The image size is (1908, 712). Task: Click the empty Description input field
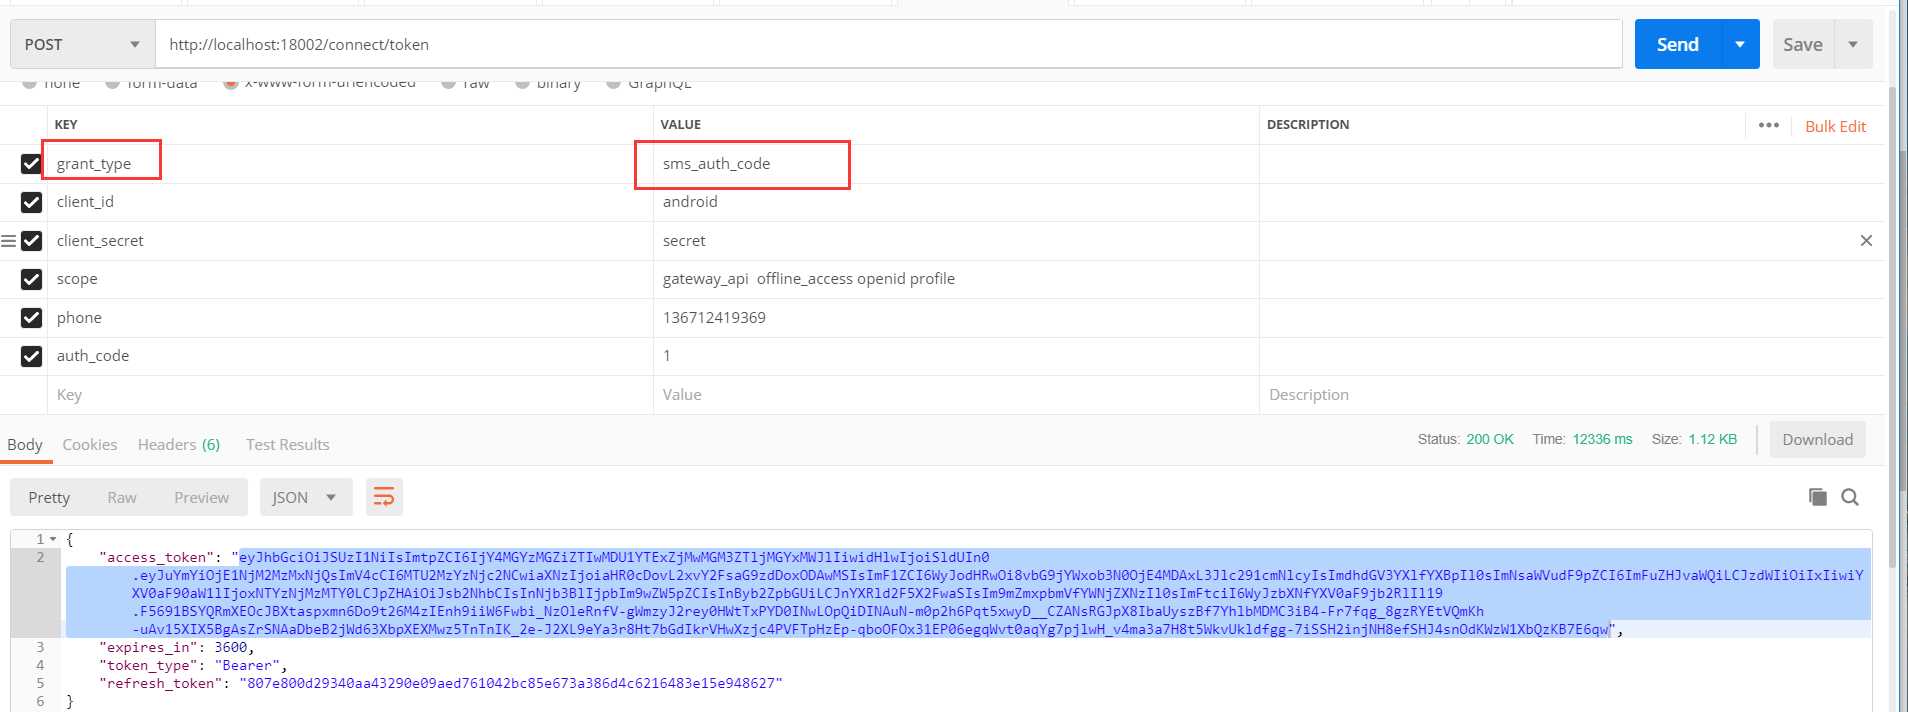click(1572, 394)
